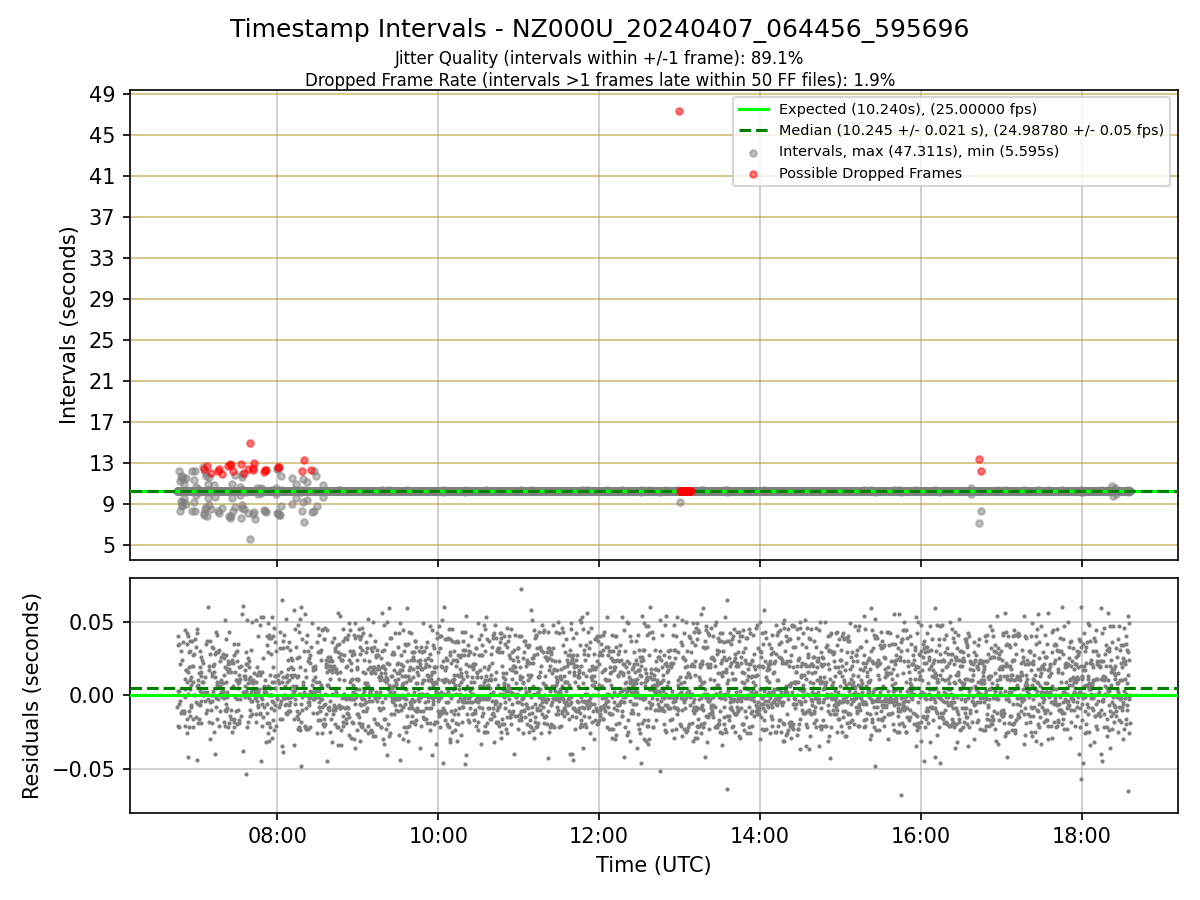Click the Intervals (seconds) y-axis label

tap(68, 325)
